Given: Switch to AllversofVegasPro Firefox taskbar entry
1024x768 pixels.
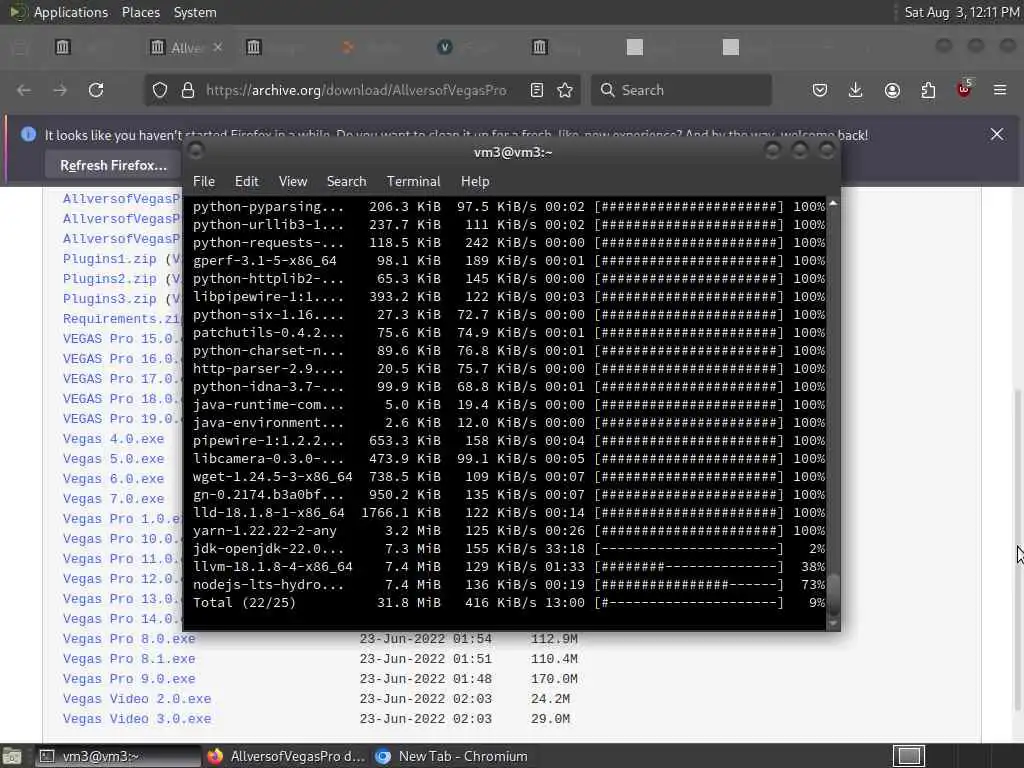Looking at the screenshot, I should 287,756.
